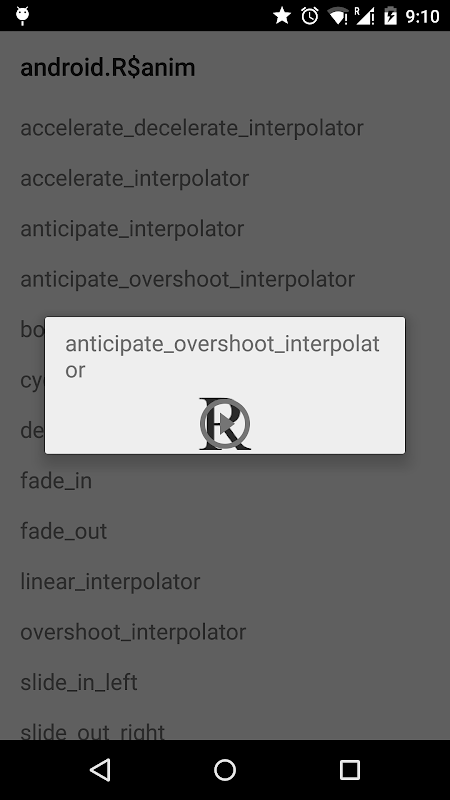This screenshot has width=450, height=800.
Task: Tap the android.R$anim page title
Action: (108, 68)
